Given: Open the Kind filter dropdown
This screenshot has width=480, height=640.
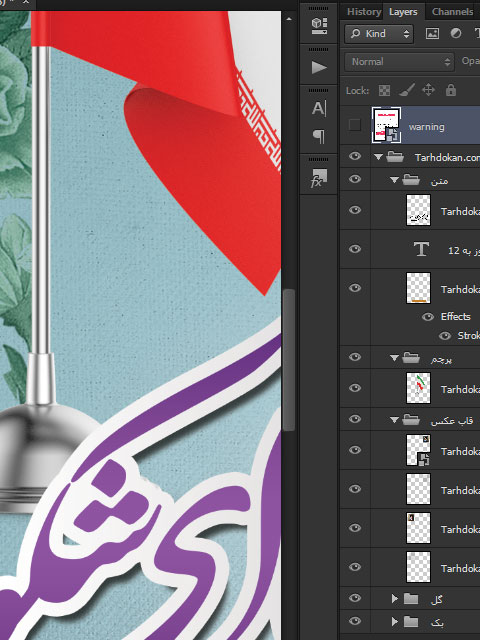Looking at the screenshot, I should (379, 33).
